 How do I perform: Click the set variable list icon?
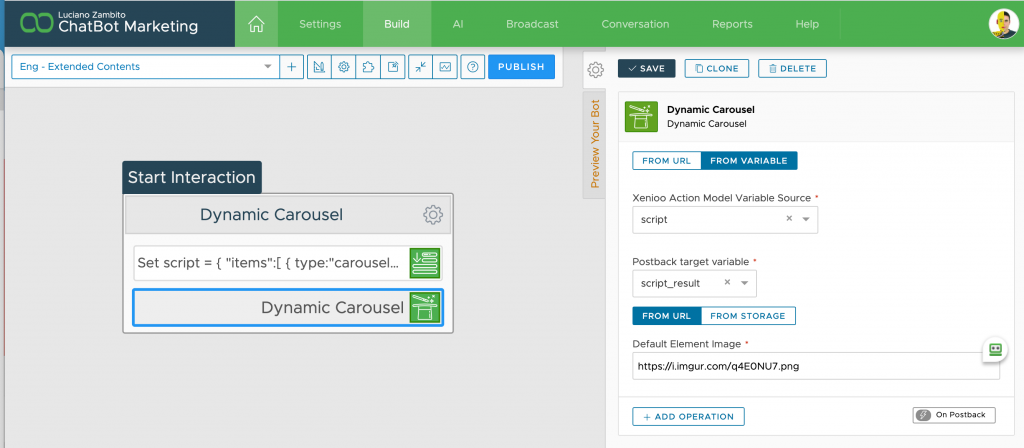click(x=425, y=263)
